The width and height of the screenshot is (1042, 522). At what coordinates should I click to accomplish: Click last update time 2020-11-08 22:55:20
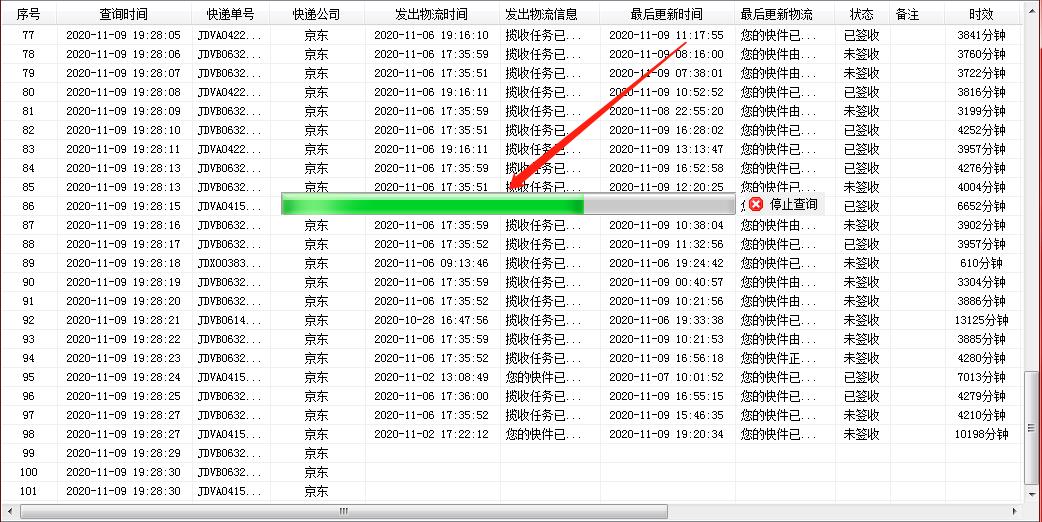pos(667,112)
